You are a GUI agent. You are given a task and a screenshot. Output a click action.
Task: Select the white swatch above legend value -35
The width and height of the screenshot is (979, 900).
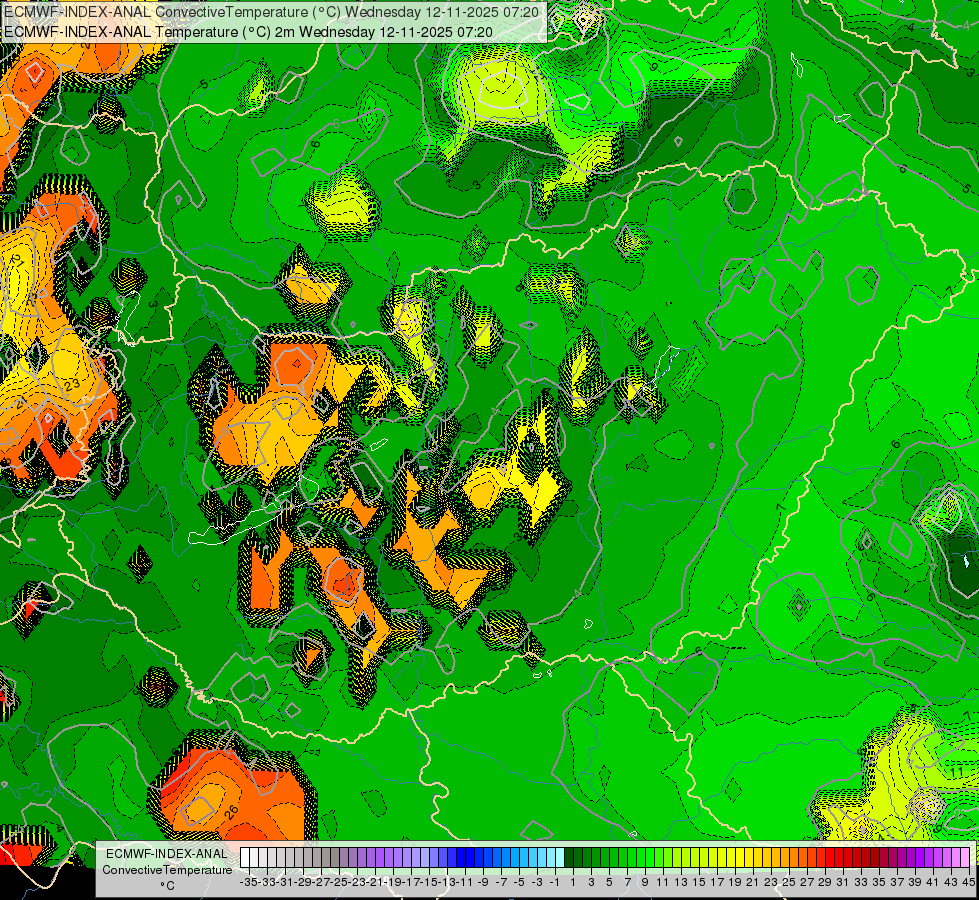[245, 857]
